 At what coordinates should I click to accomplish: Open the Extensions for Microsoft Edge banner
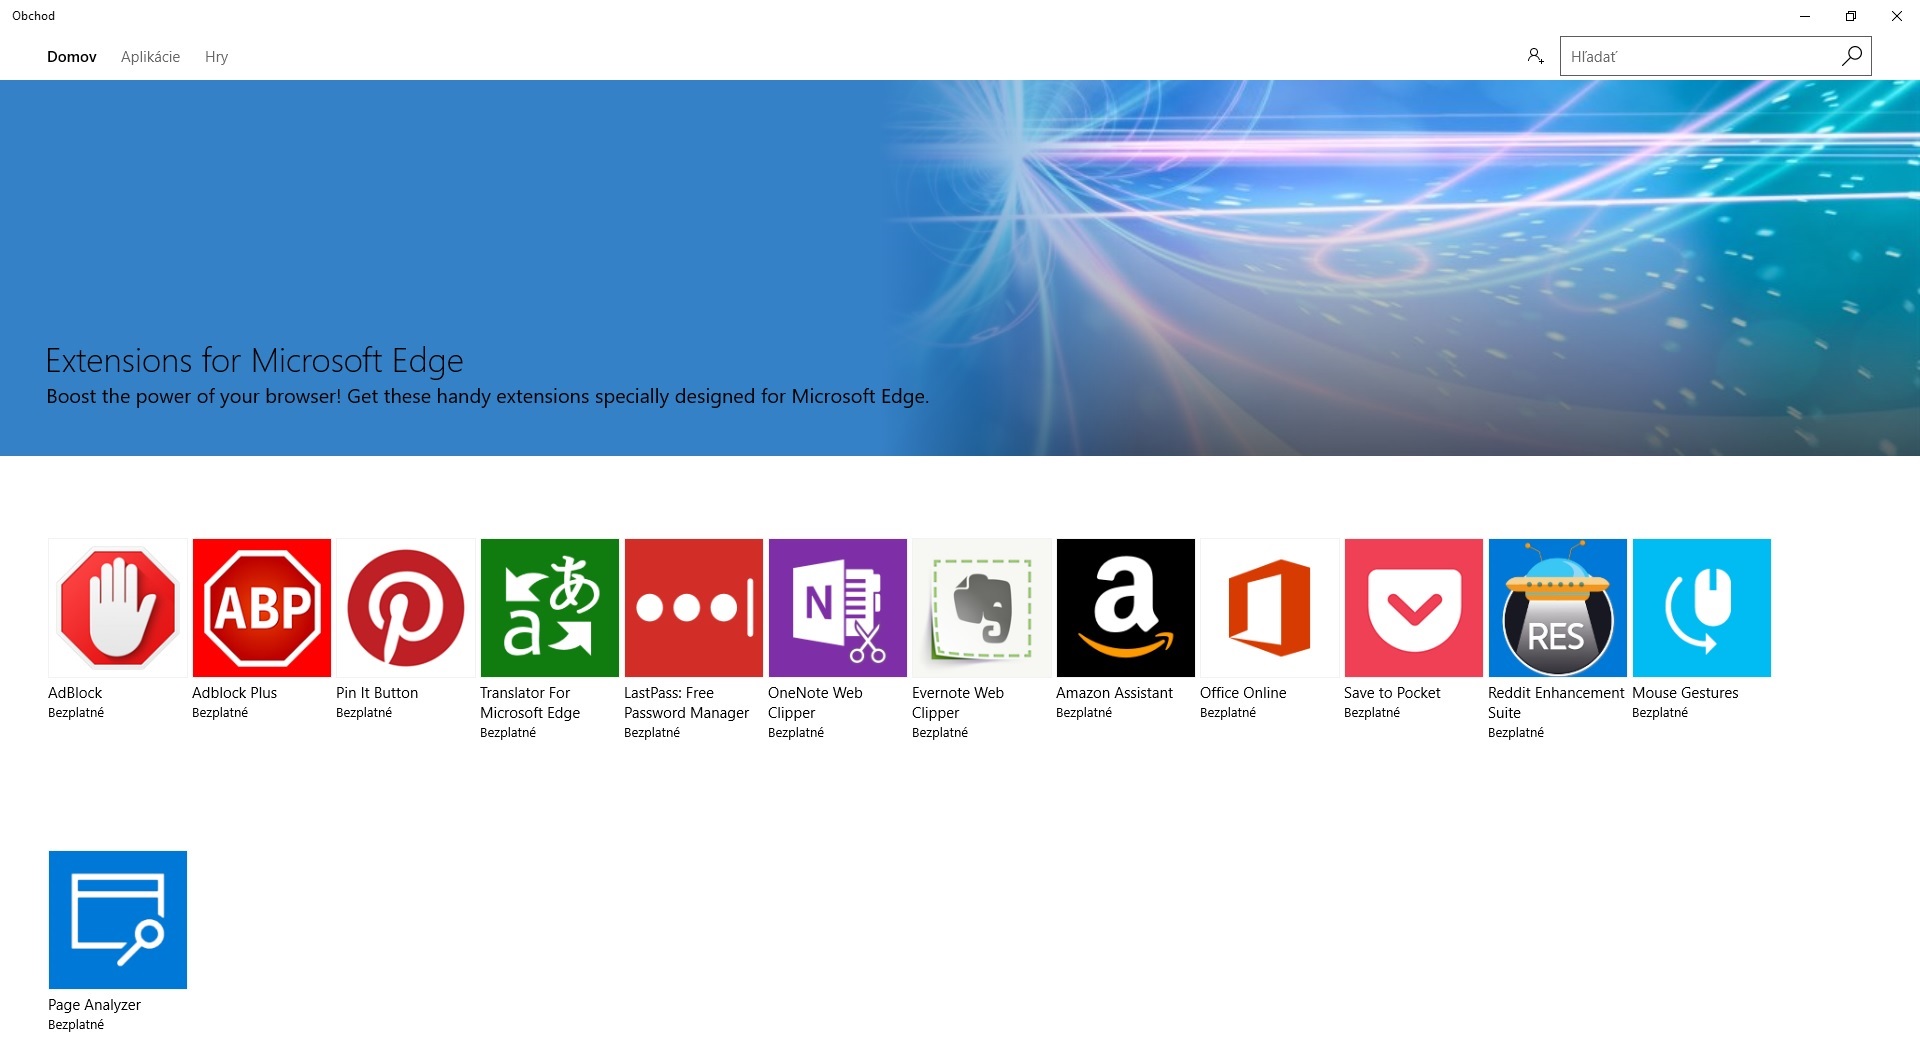click(x=960, y=268)
